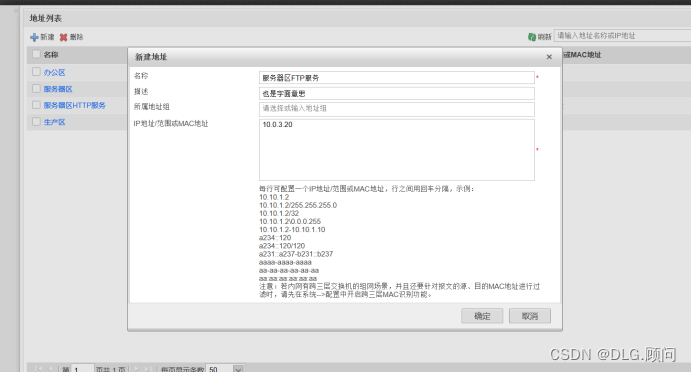Screen dimensions: 691x372
Task: Check the box for 生产区 row
Action: 36,121
